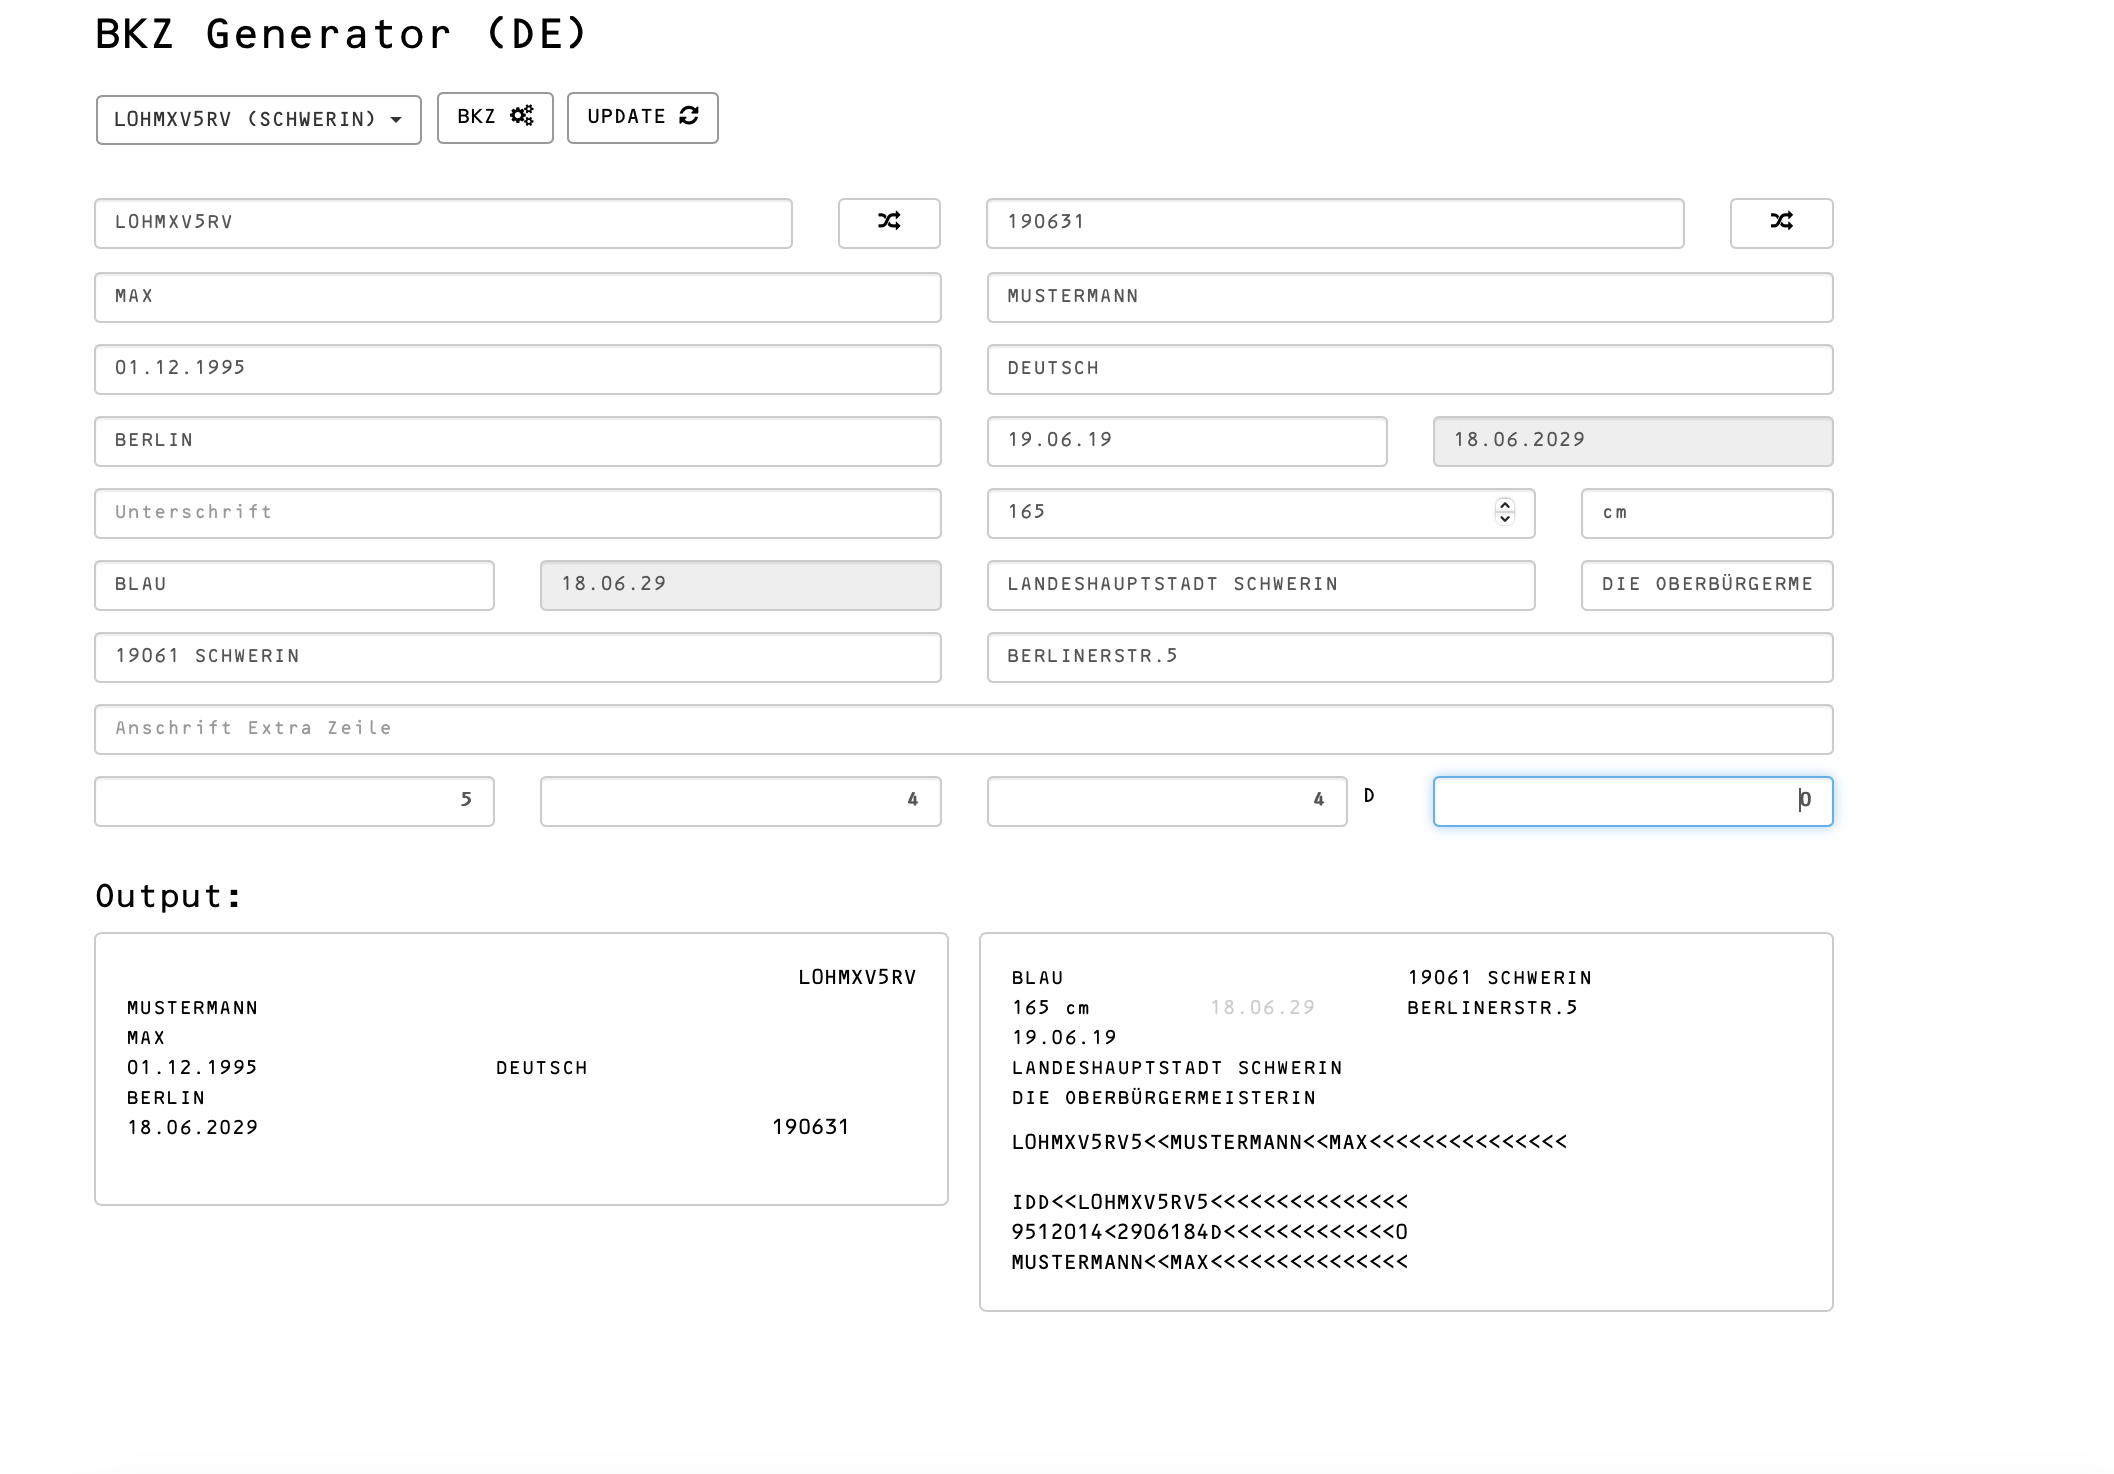Click the height field 165

pos(1261,513)
